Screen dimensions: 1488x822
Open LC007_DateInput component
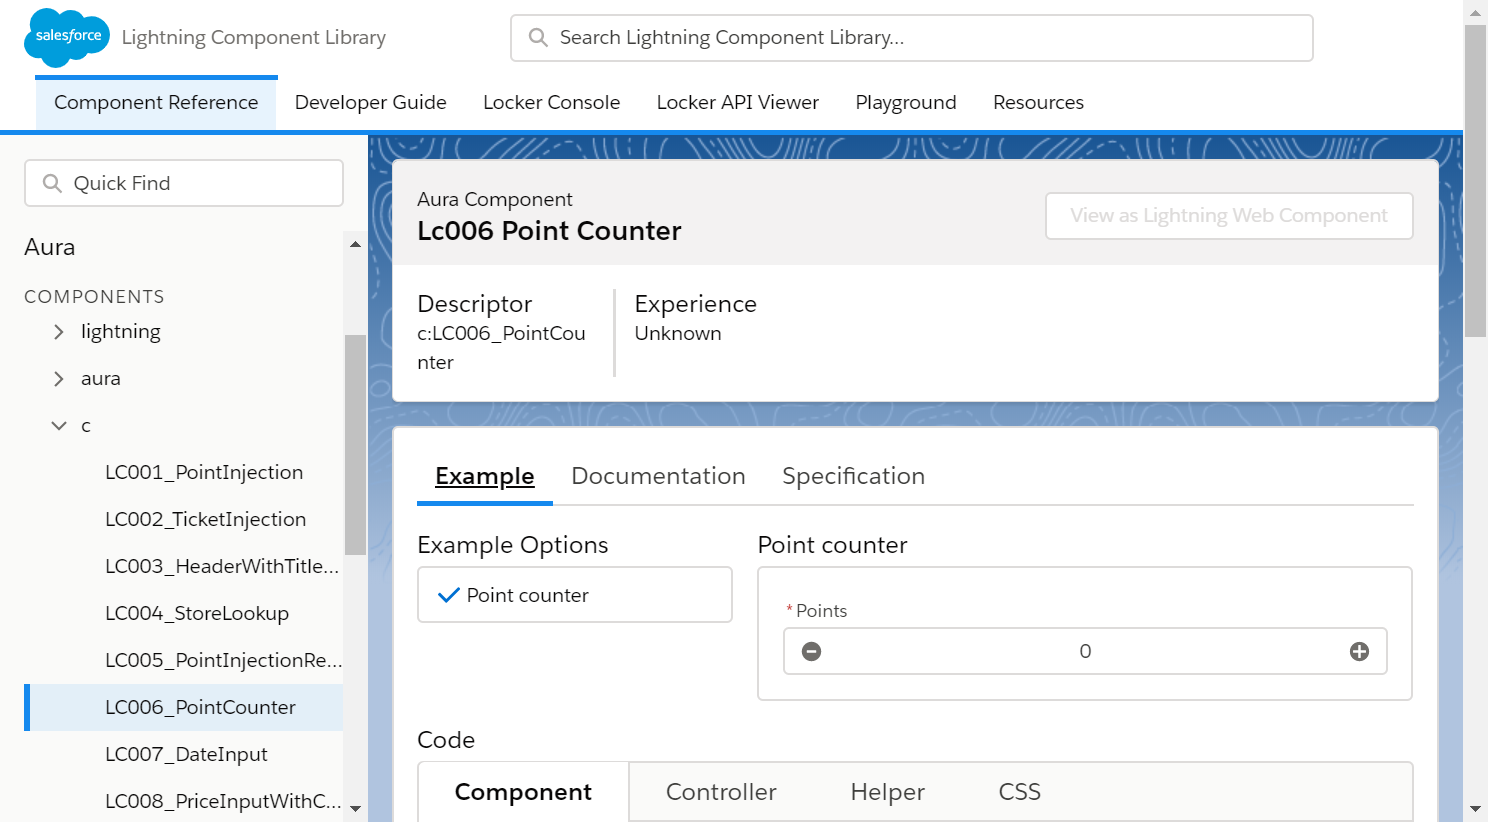186,755
